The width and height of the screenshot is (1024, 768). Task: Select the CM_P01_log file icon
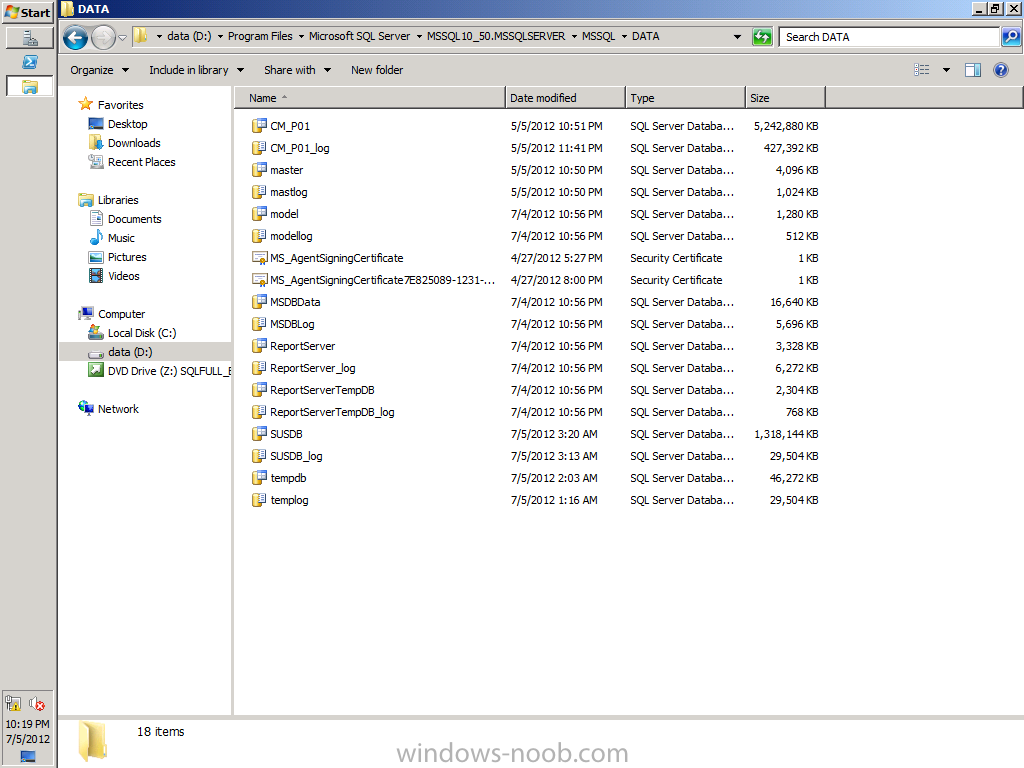coord(259,148)
